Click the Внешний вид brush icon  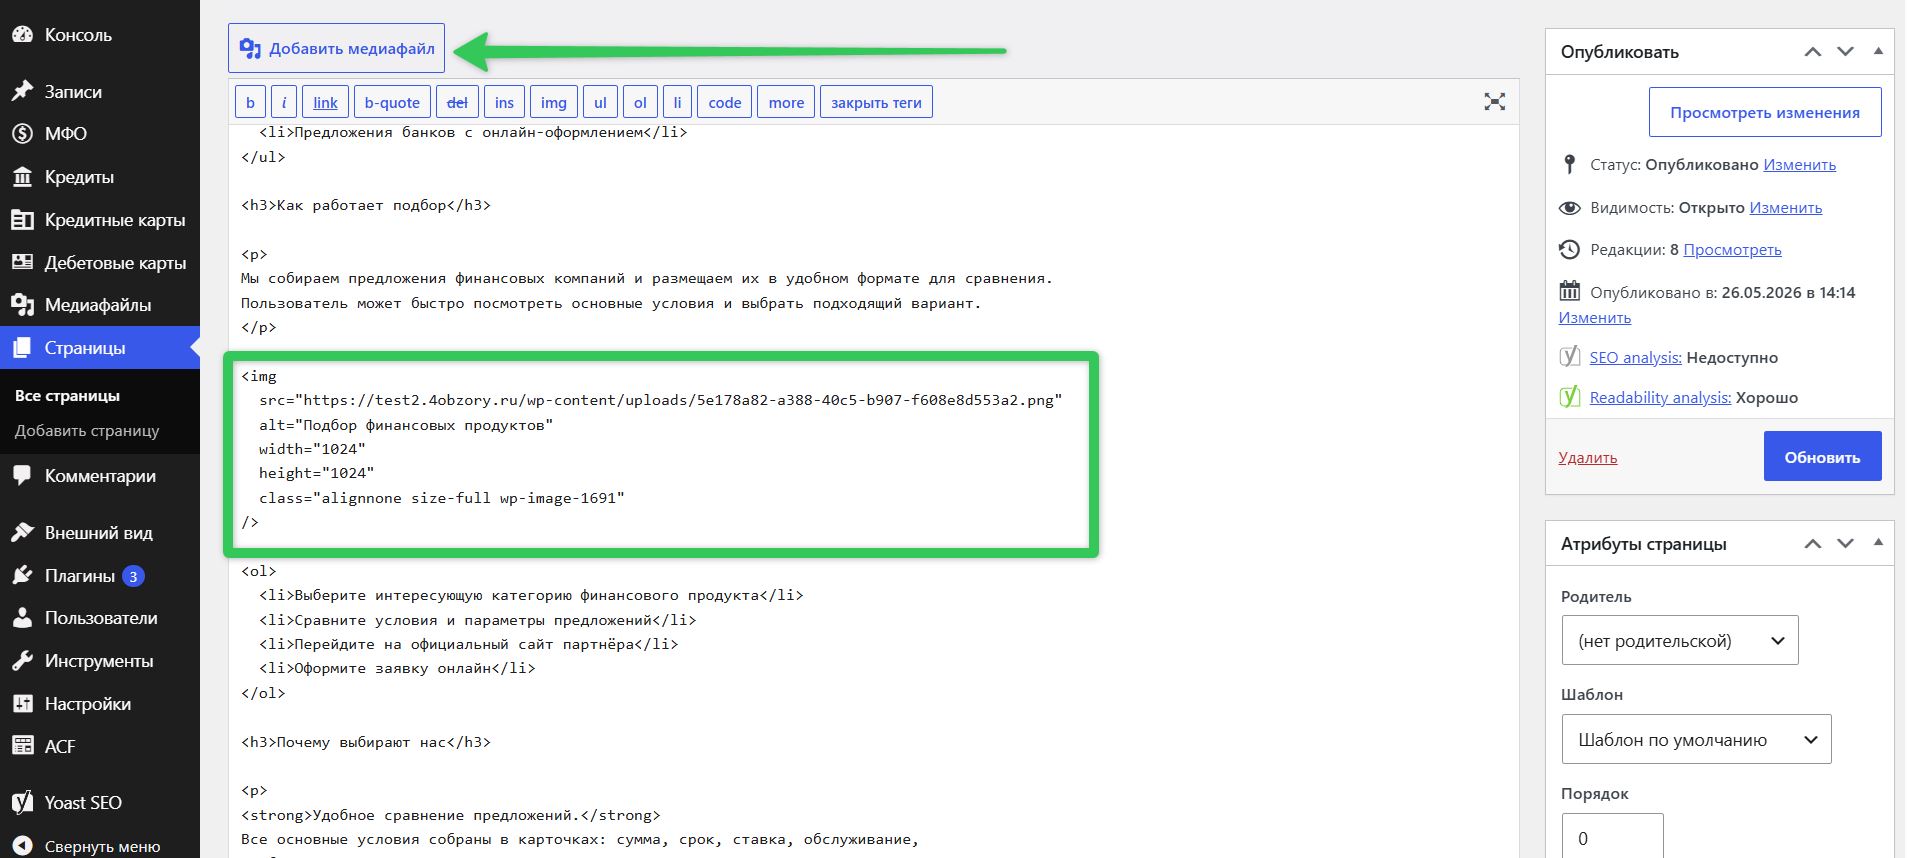[22, 533]
